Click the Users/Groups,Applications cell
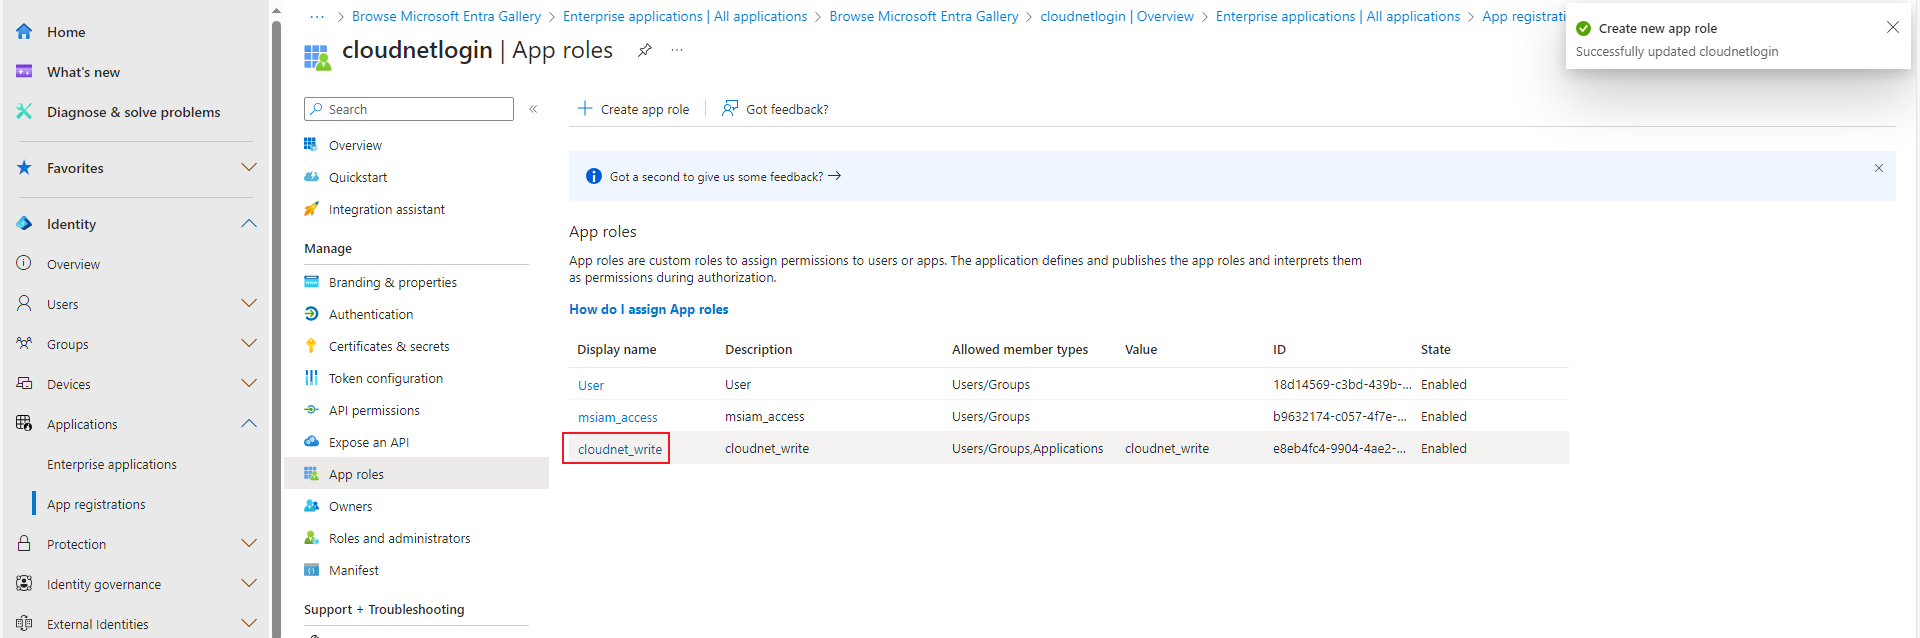The height and width of the screenshot is (638, 1920). point(1028,448)
